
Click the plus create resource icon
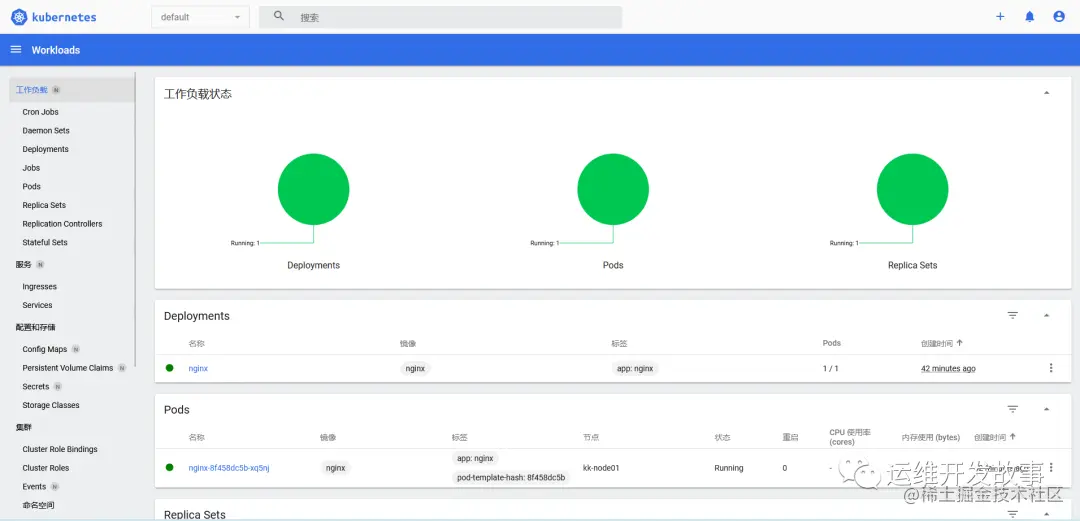[x=1000, y=17]
